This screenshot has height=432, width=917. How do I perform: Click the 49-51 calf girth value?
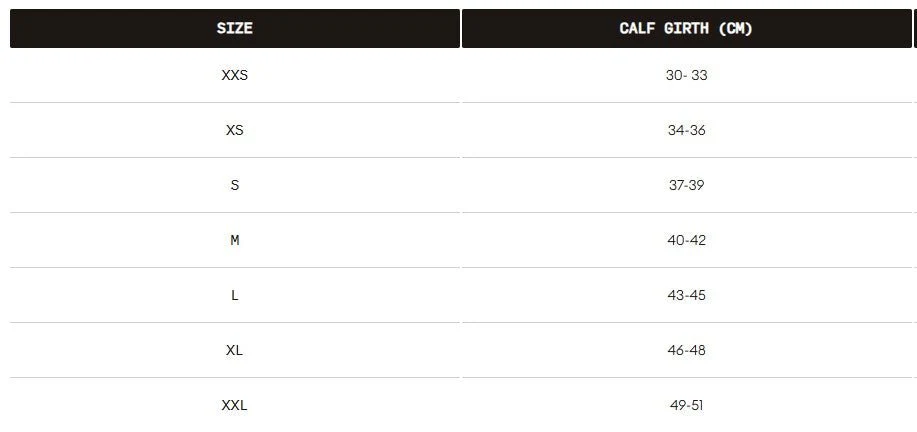coord(686,405)
